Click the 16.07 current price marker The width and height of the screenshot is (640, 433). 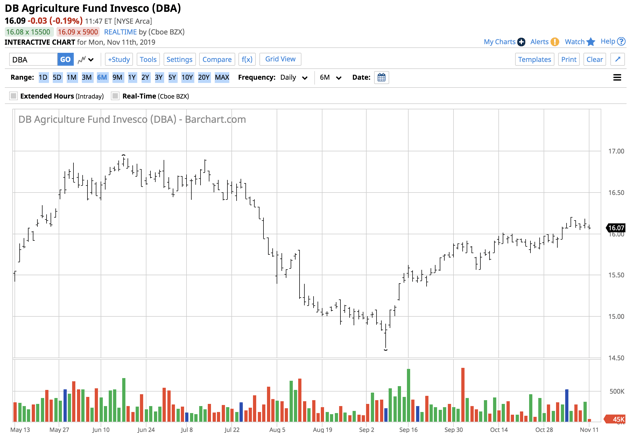click(x=616, y=228)
